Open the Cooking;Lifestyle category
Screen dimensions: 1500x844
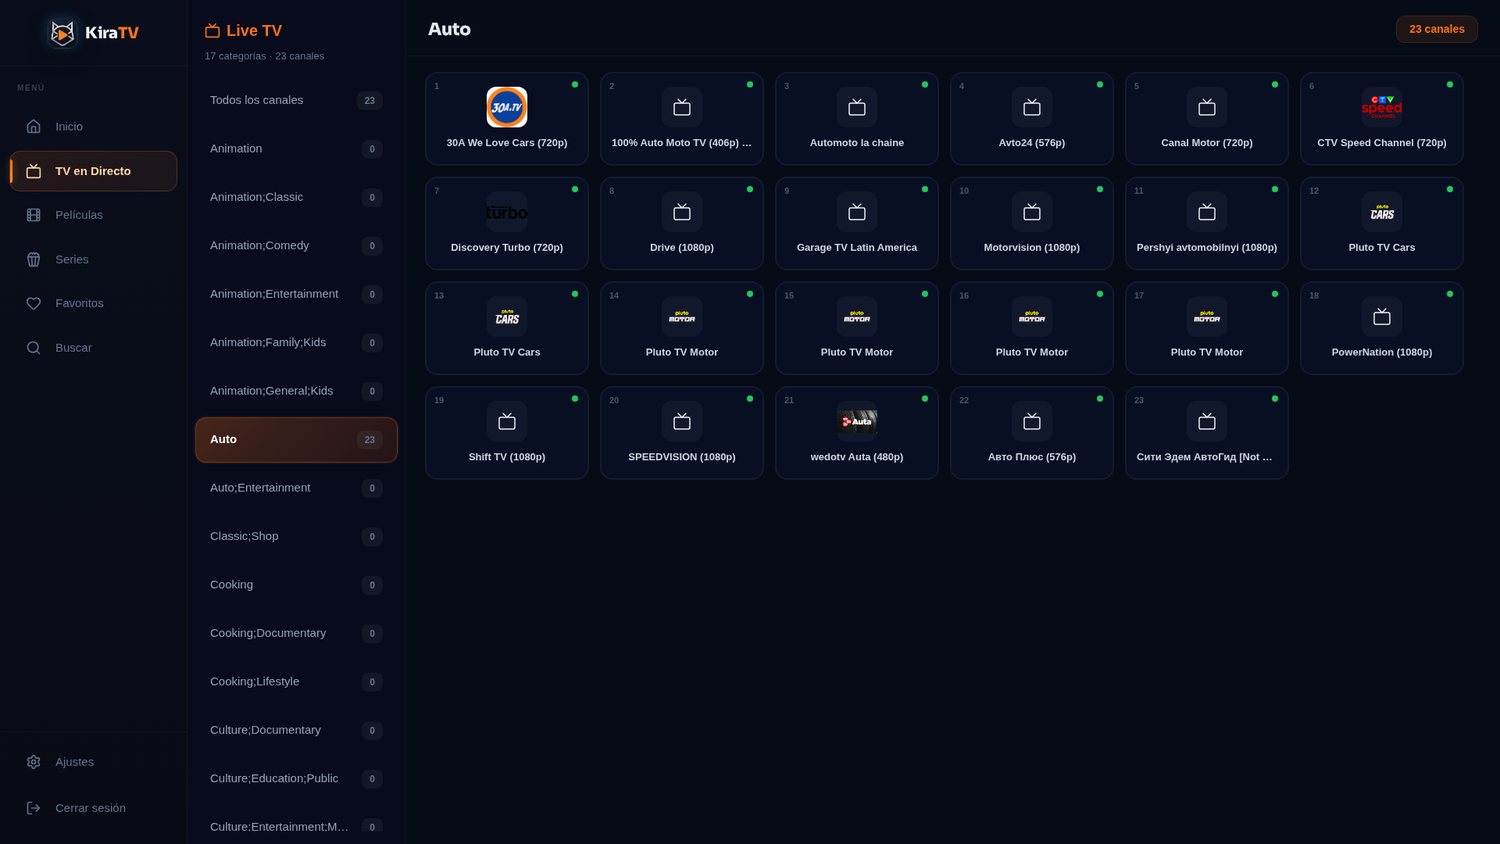pos(296,682)
